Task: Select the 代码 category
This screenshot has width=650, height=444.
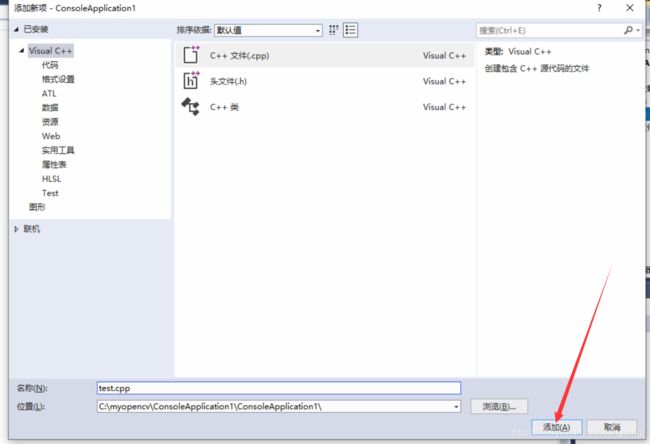Action: pyautogui.click(x=50, y=65)
